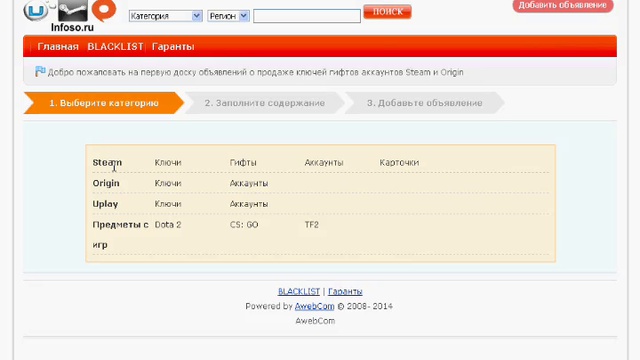This screenshot has height=360, width=640.
Task: Open the Infoso.ru site title
Action: click(x=72, y=27)
